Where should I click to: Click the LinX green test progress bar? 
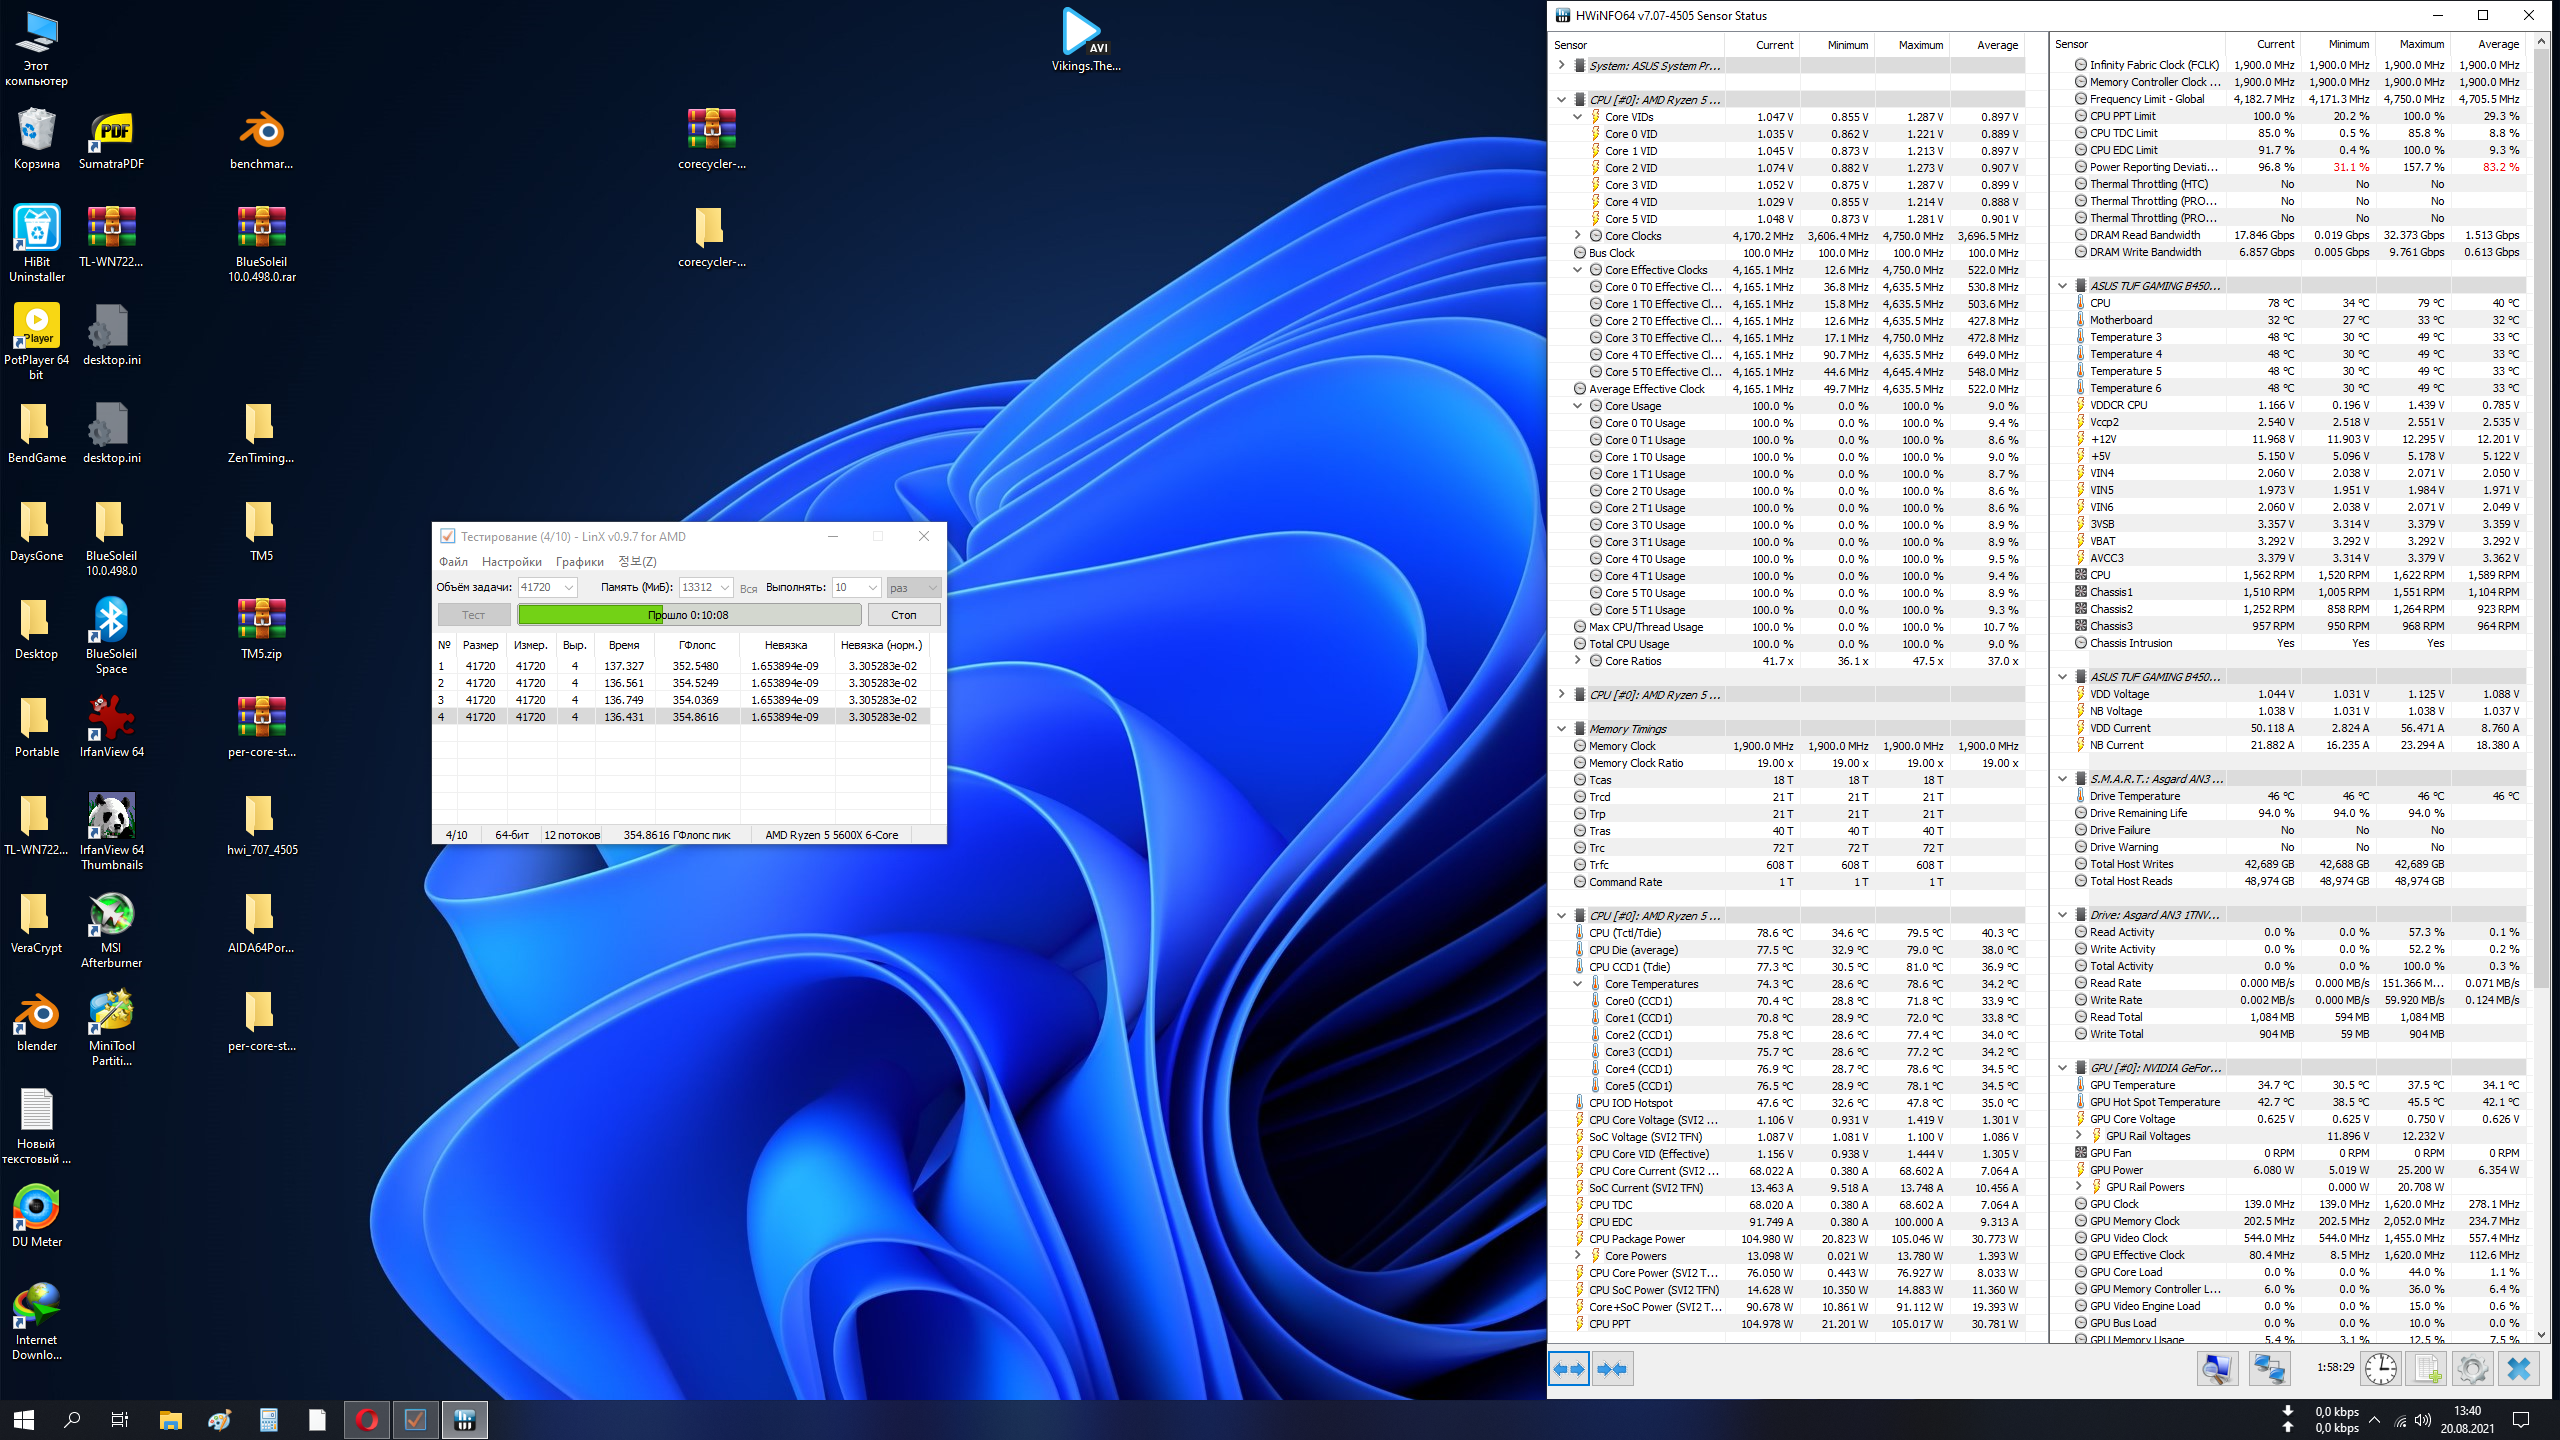click(x=689, y=614)
